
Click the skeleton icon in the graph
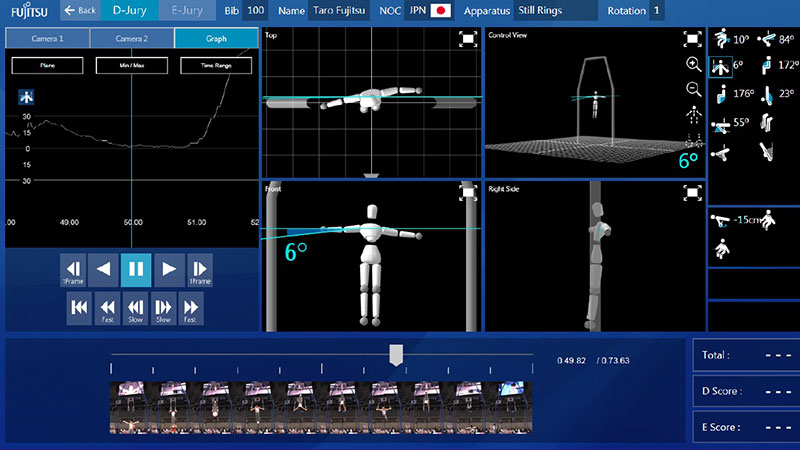click(26, 98)
